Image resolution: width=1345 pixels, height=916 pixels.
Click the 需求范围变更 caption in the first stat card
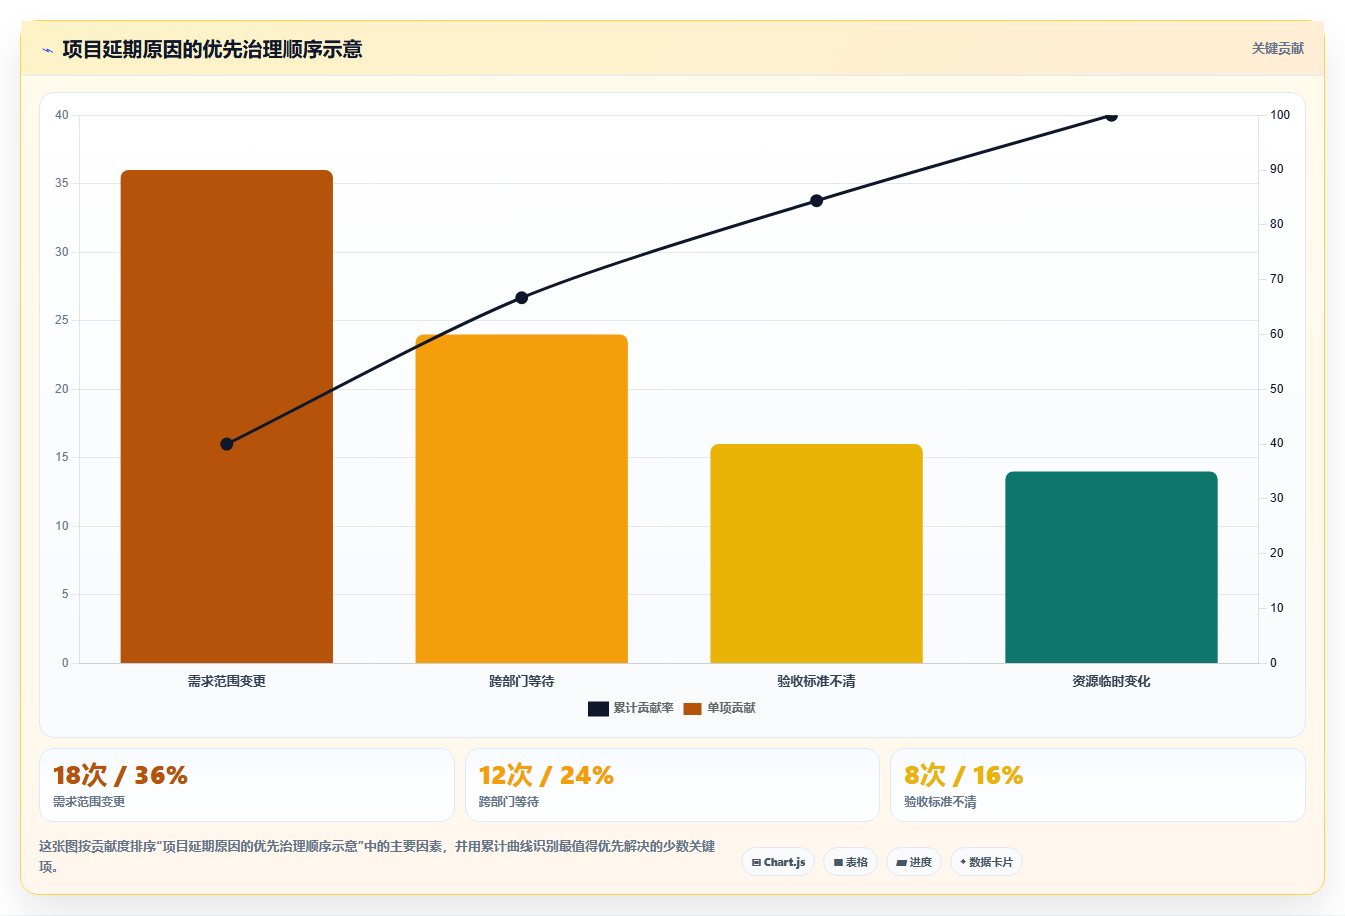89,802
